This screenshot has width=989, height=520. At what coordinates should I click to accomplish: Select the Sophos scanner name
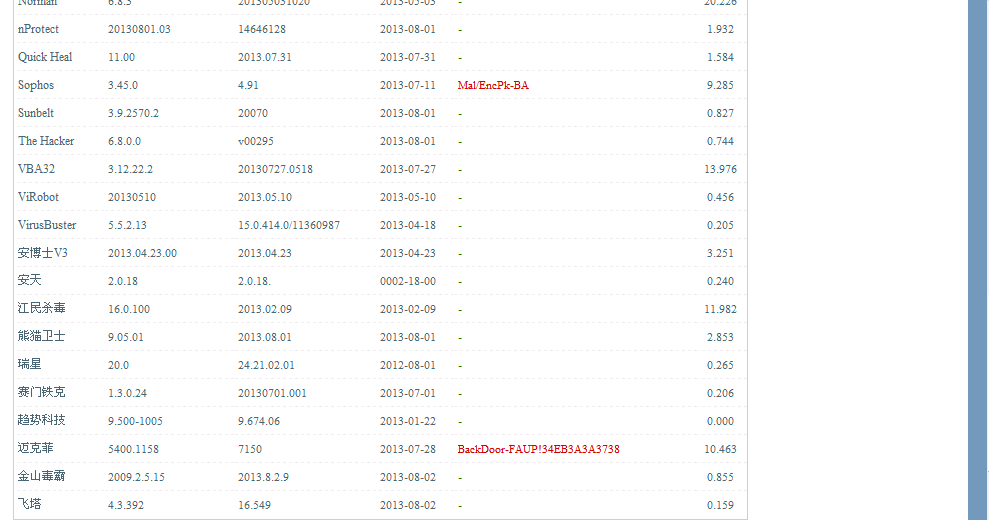pyautogui.click(x=36, y=85)
